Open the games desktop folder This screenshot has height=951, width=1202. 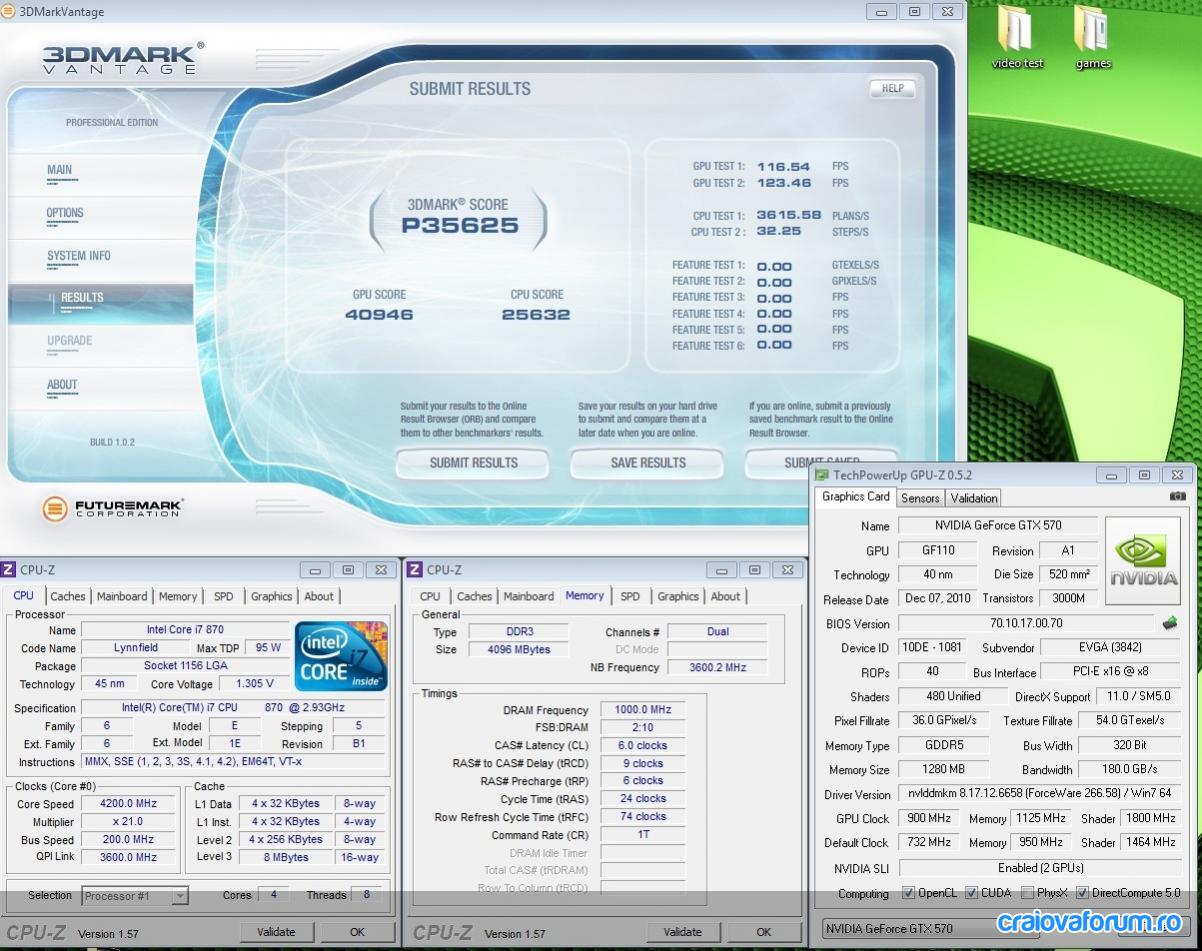1093,37
